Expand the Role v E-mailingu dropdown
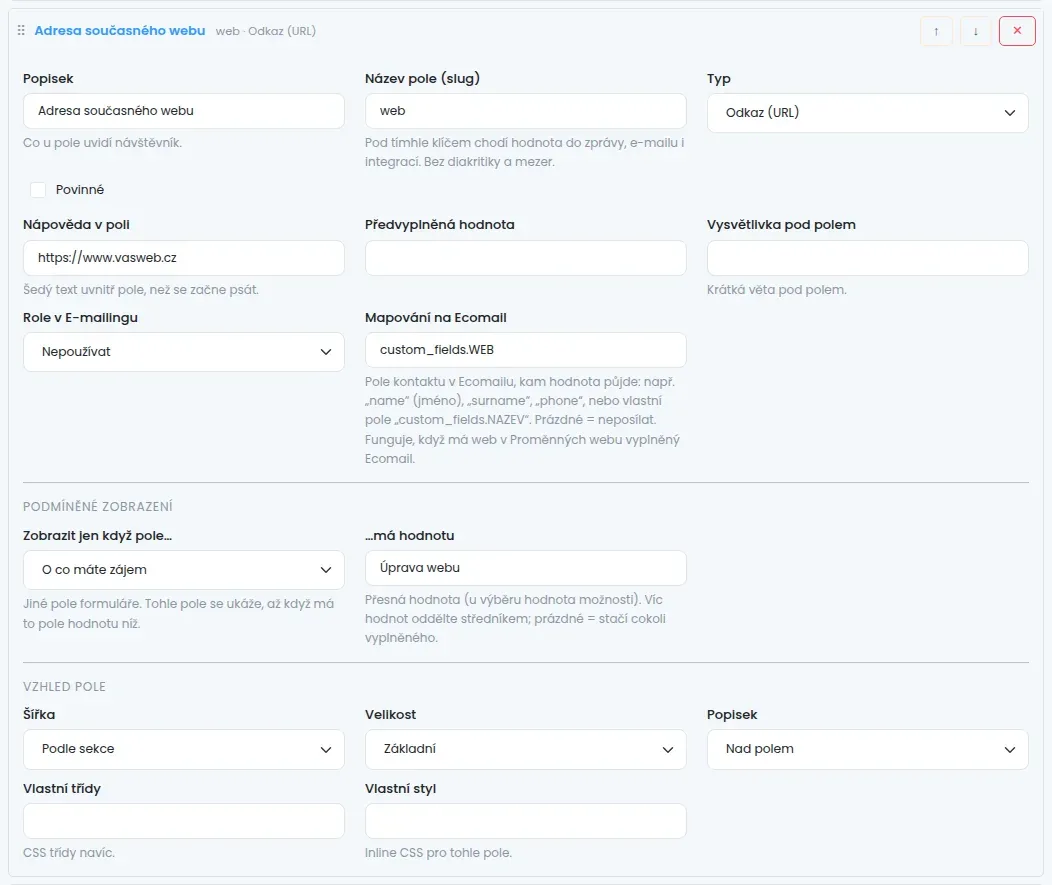 (x=184, y=352)
